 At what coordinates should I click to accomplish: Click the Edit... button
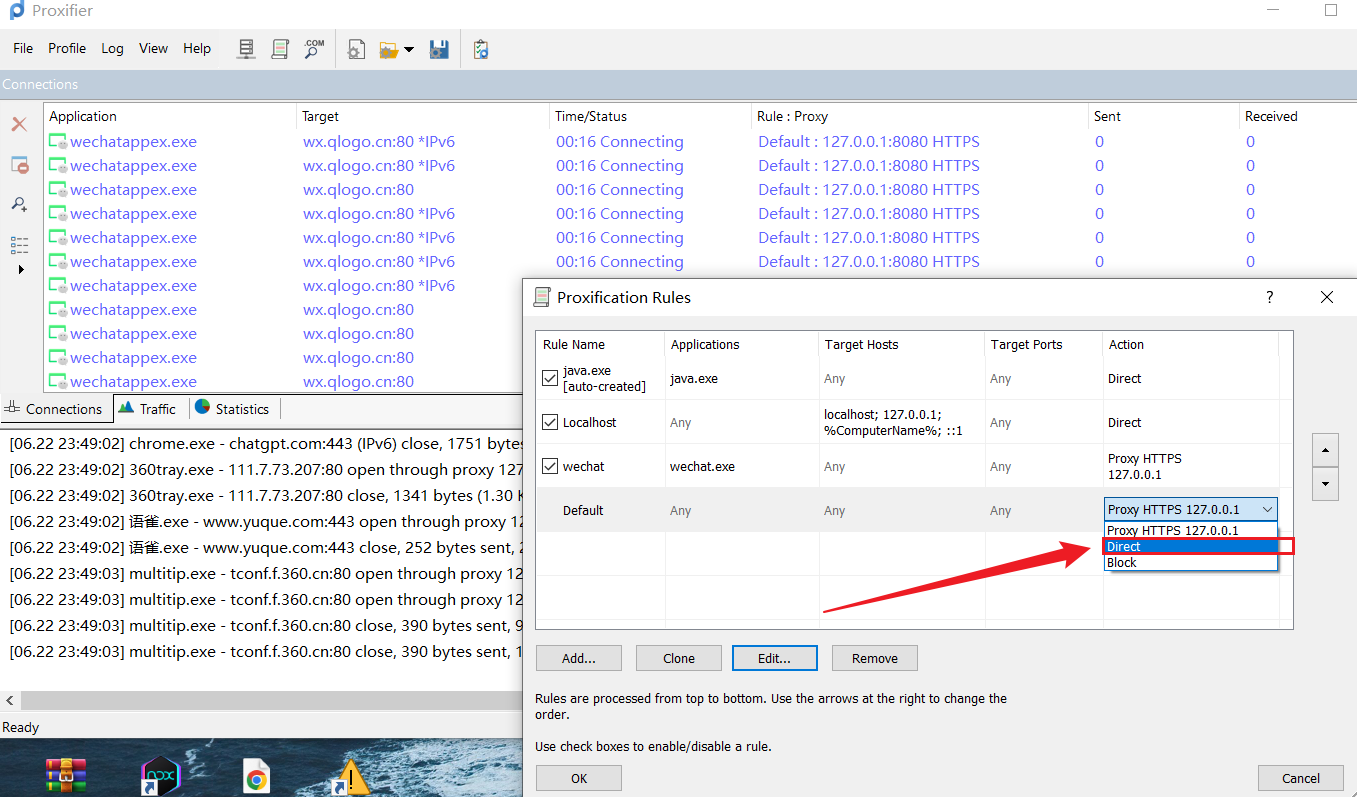coord(775,658)
